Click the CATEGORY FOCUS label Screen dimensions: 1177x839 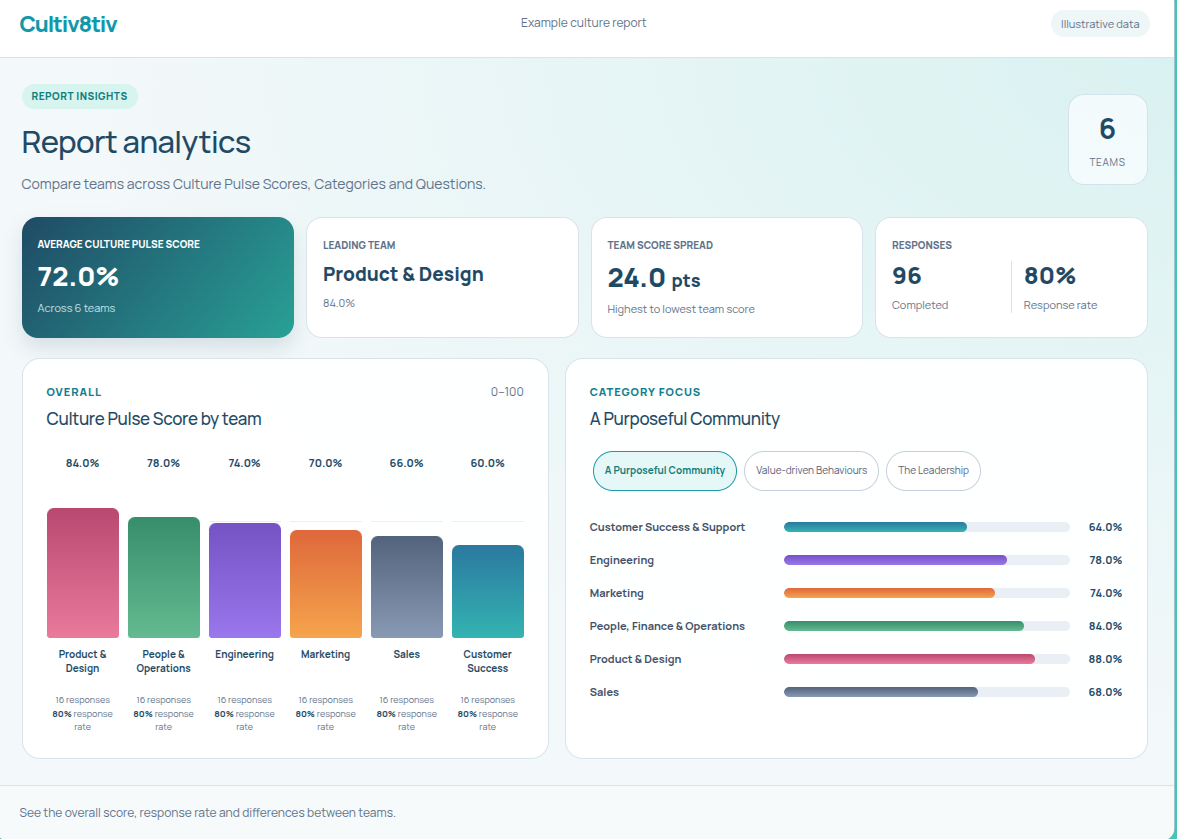(x=645, y=392)
